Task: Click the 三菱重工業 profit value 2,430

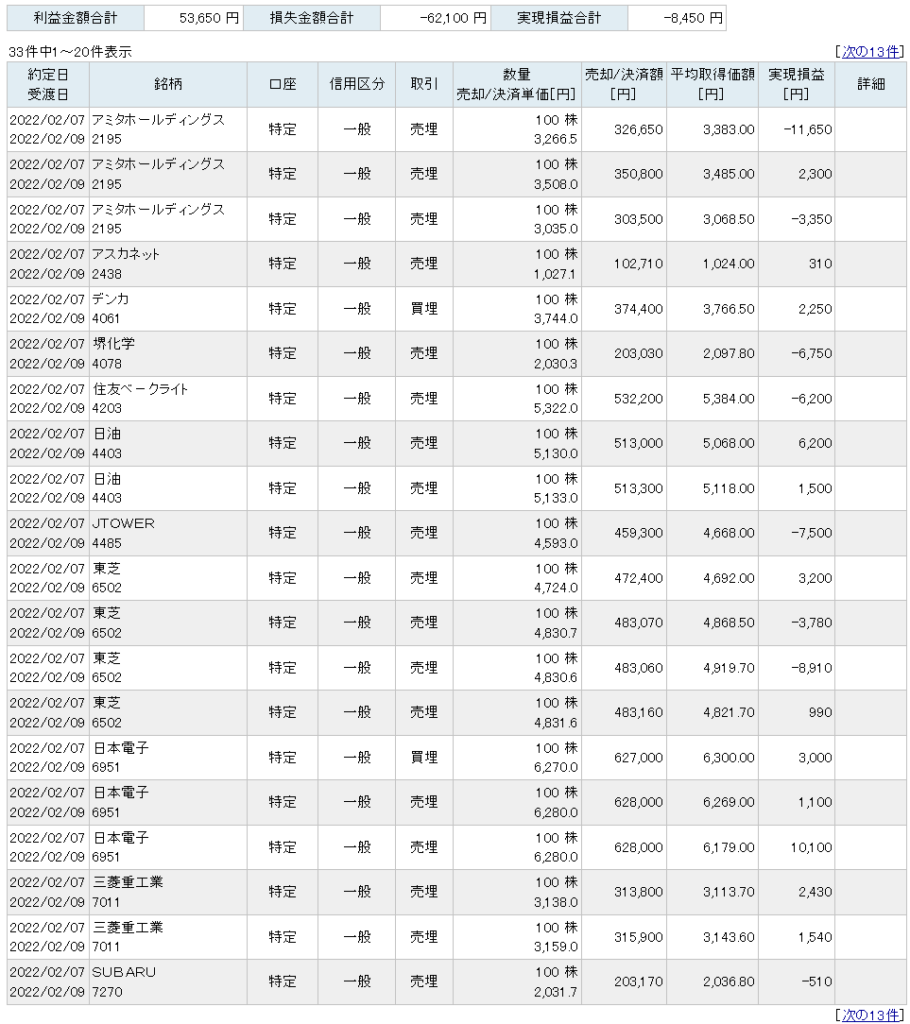Action: point(815,892)
